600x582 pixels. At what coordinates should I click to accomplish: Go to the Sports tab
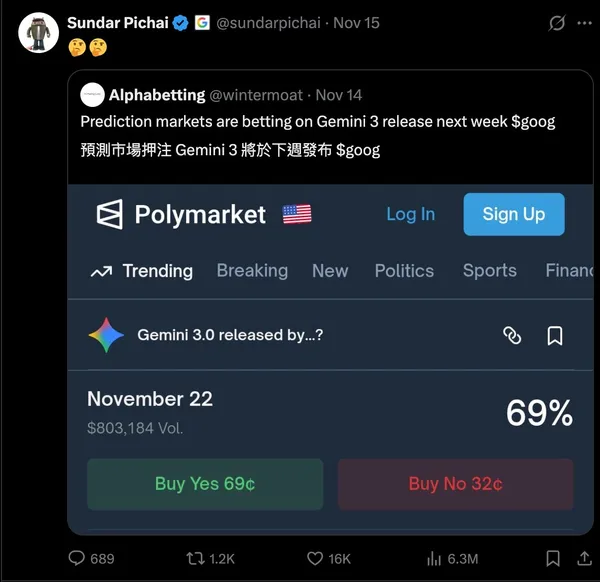(489, 271)
